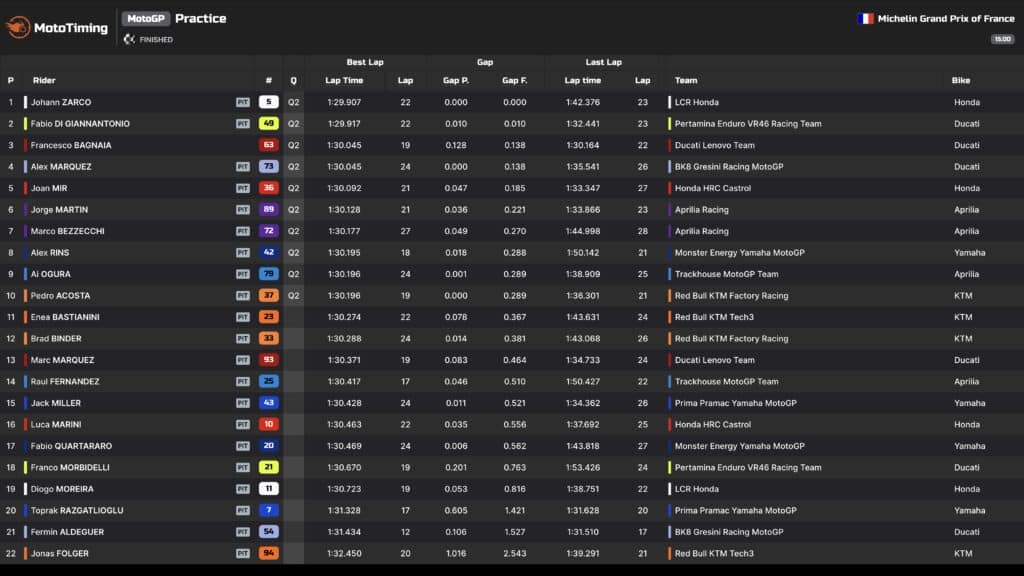The height and width of the screenshot is (576, 1024).
Task: Click last lap time 1:53.426
Action: [583, 468]
